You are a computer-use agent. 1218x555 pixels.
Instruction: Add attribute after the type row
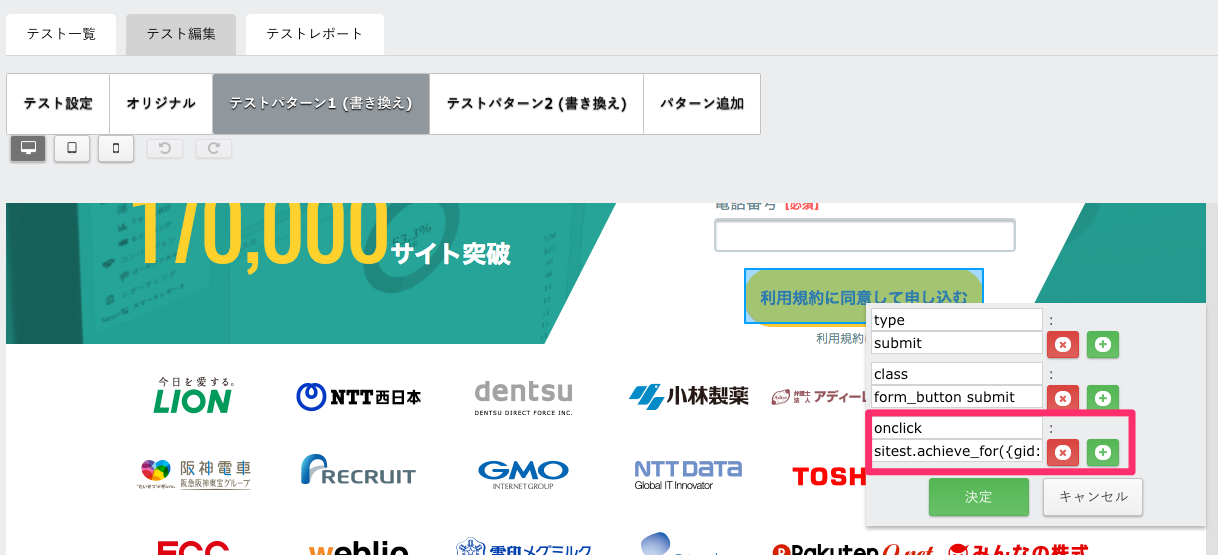pyautogui.click(x=1103, y=343)
